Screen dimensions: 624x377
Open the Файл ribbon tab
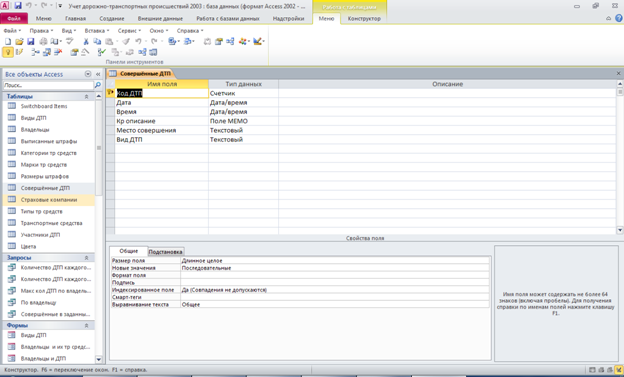point(14,18)
